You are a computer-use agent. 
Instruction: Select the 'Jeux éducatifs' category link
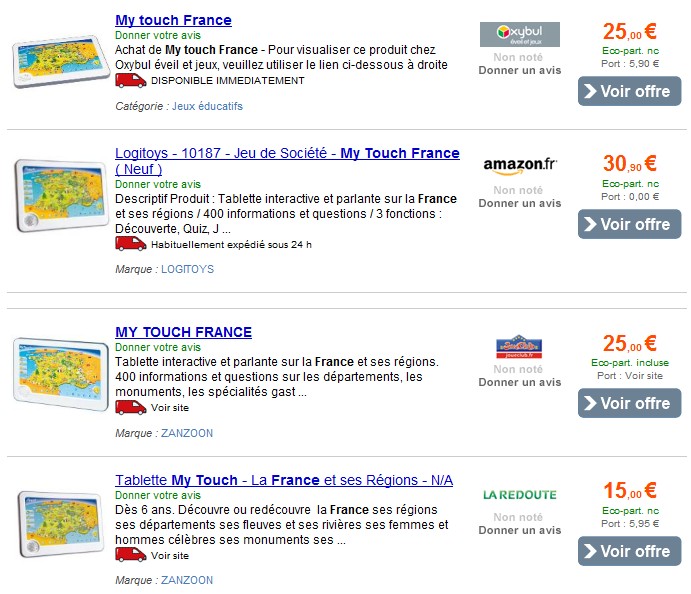point(207,106)
